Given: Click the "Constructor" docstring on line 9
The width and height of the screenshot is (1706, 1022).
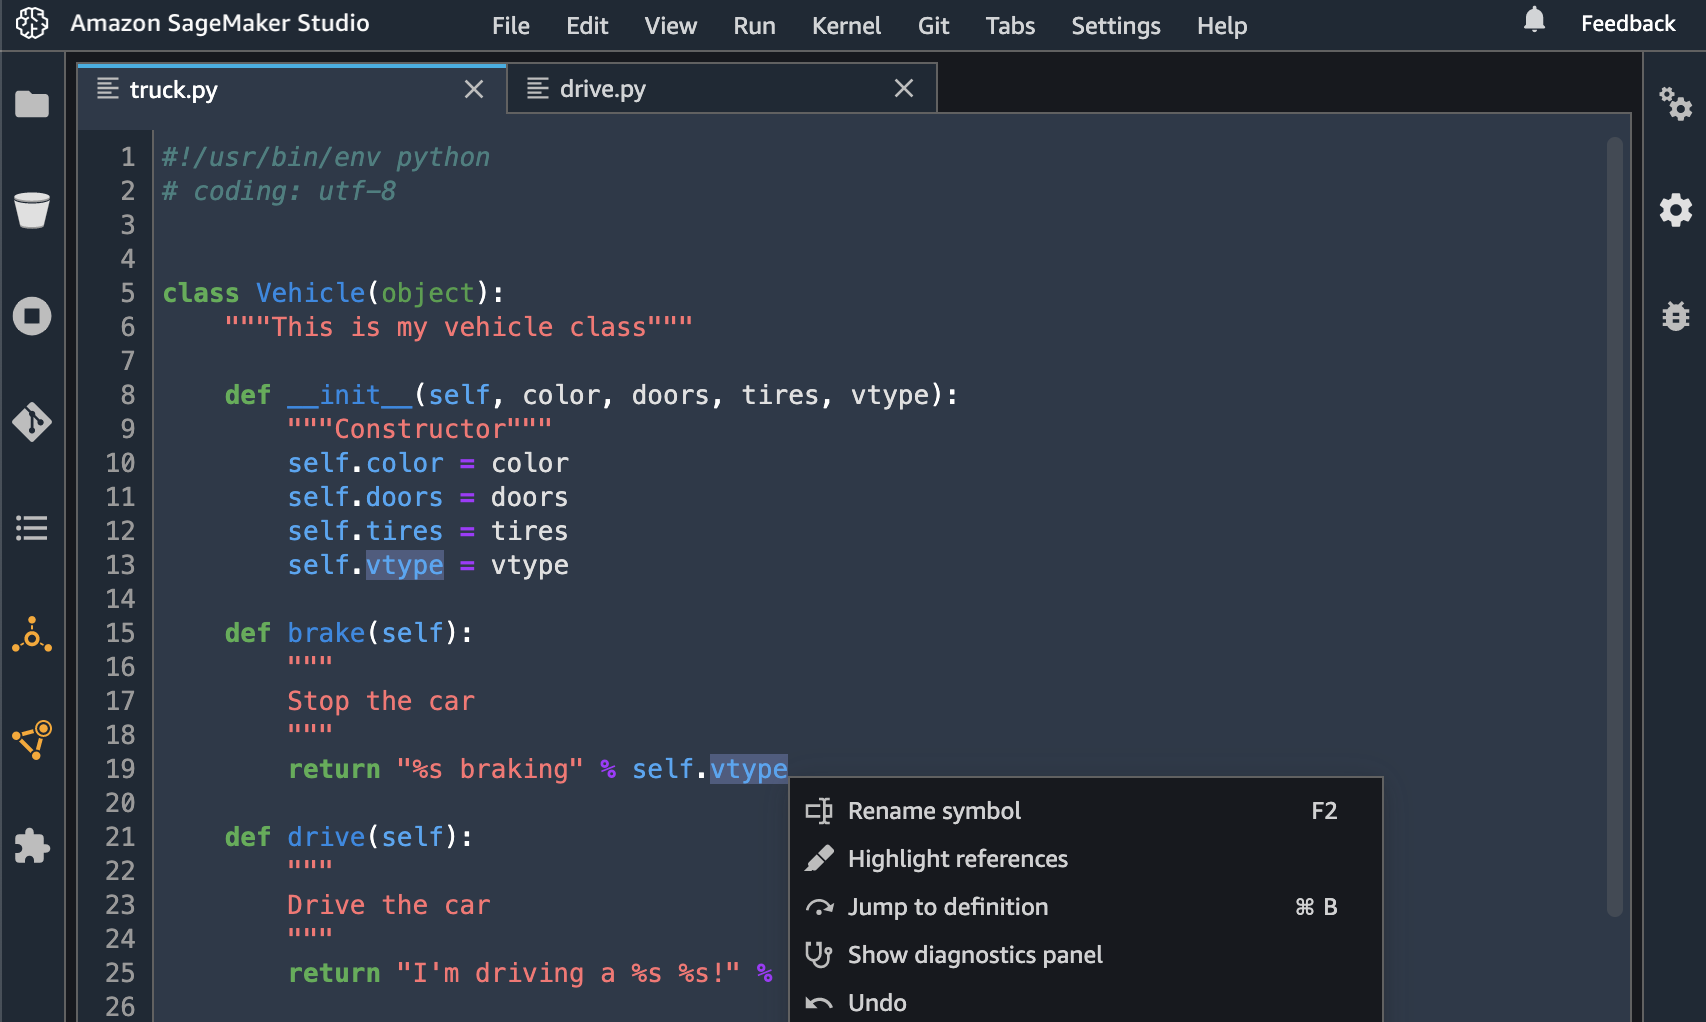Looking at the screenshot, I should pos(420,429).
